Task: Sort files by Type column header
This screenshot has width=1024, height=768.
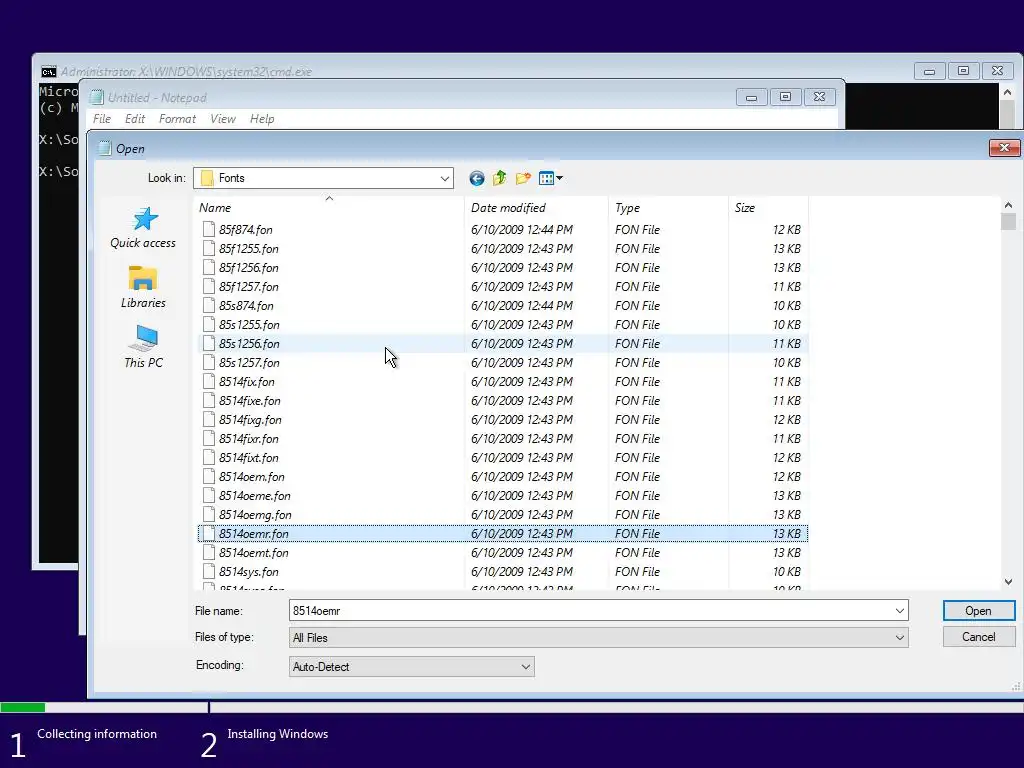Action: [x=668, y=208]
